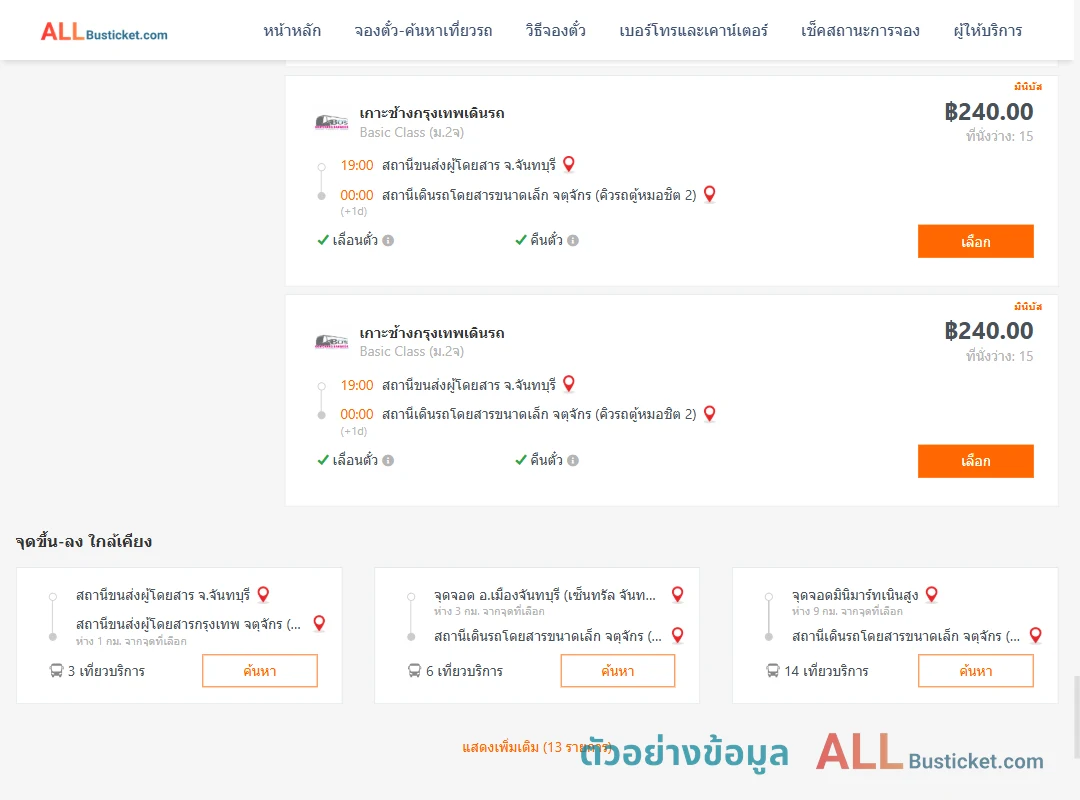Click info icon next to เลื่อนตั๋ว in second card

click(x=388, y=460)
